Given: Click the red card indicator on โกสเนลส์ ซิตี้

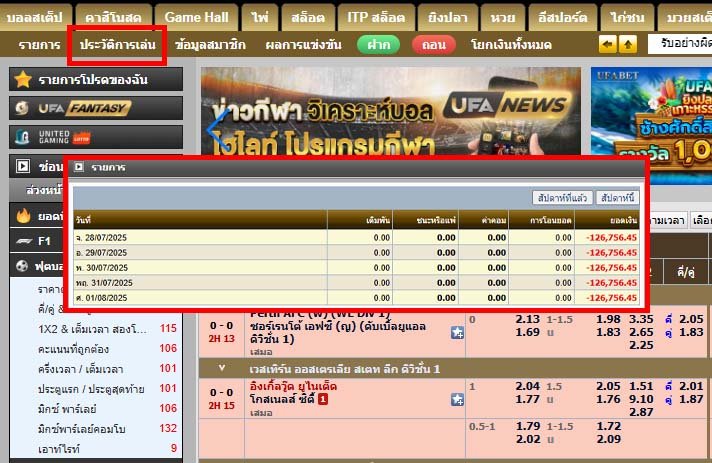Looking at the screenshot, I should tap(324, 399).
